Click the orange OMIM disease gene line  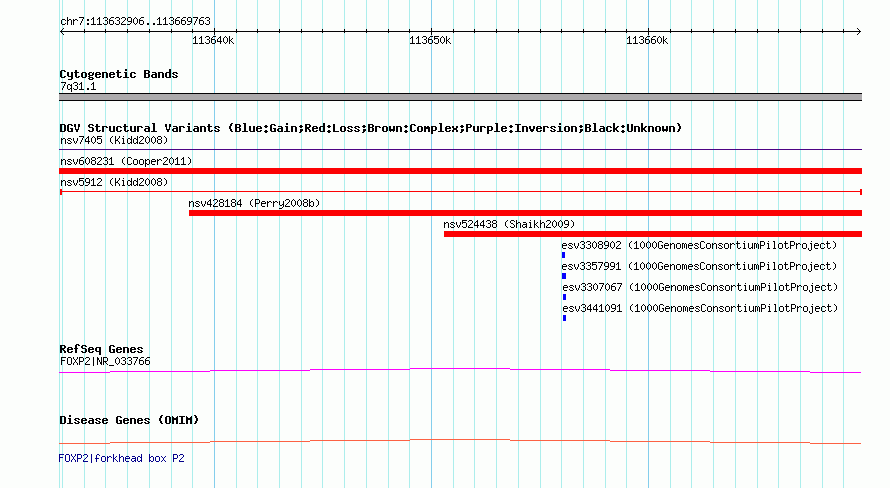click(x=460, y=441)
